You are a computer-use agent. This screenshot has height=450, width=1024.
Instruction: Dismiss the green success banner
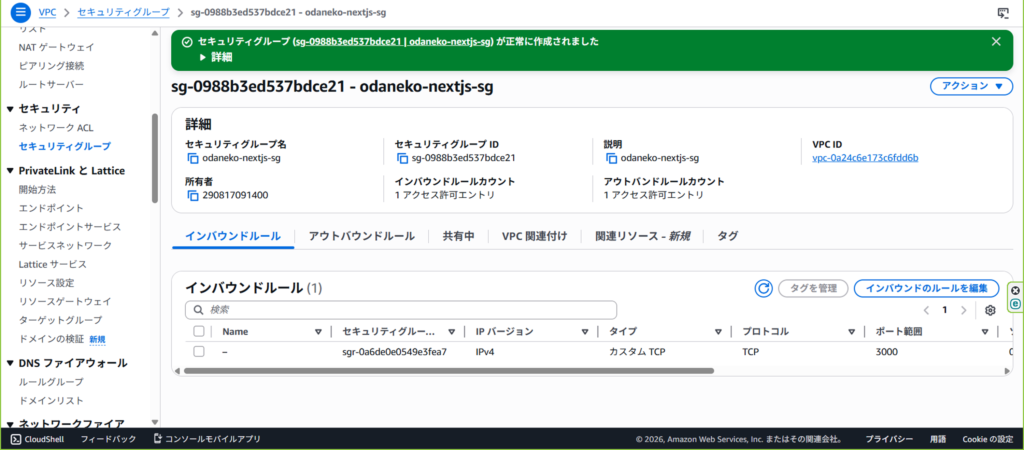(x=995, y=41)
